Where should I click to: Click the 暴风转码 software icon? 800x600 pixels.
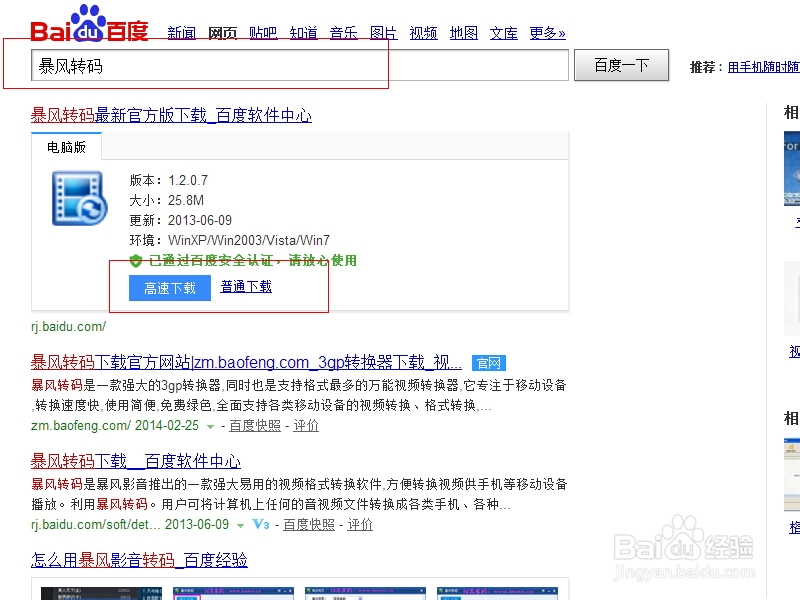pos(80,198)
